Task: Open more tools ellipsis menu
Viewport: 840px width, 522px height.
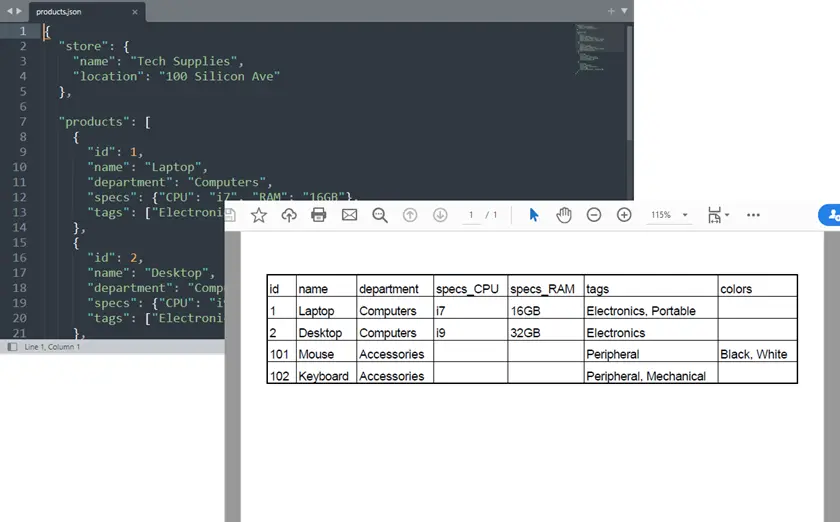Action: click(753, 215)
